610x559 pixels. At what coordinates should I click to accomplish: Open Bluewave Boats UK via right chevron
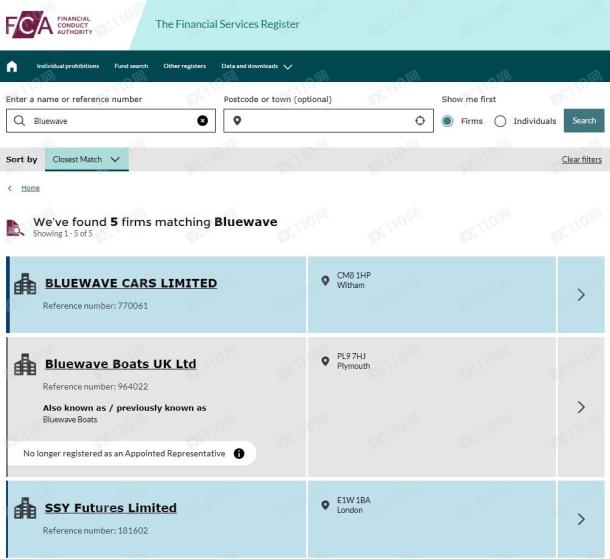581,407
